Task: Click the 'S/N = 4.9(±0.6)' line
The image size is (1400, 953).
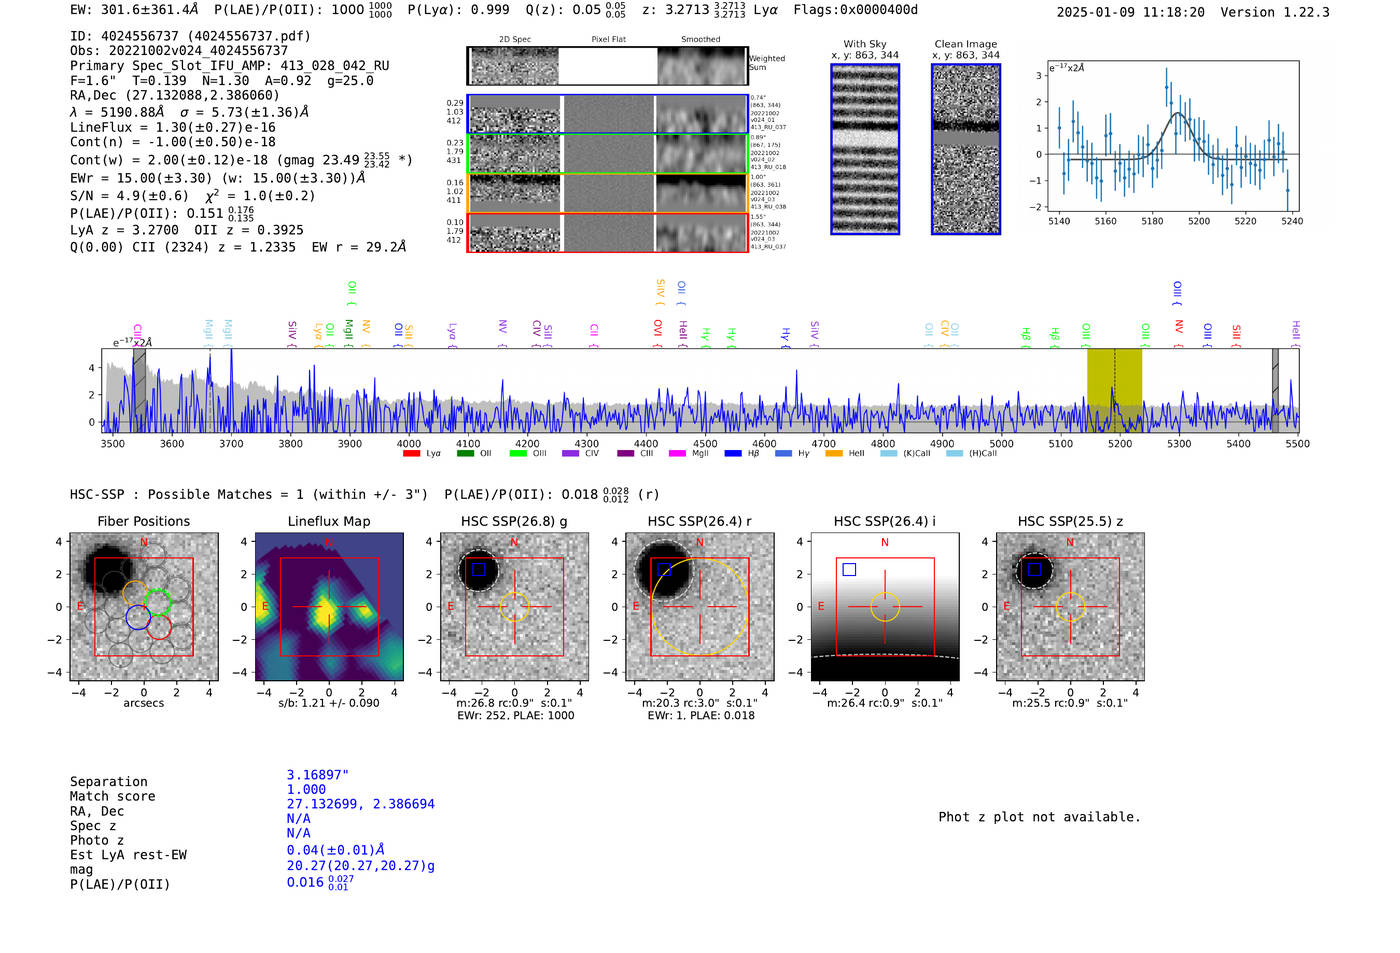Action: (129, 196)
